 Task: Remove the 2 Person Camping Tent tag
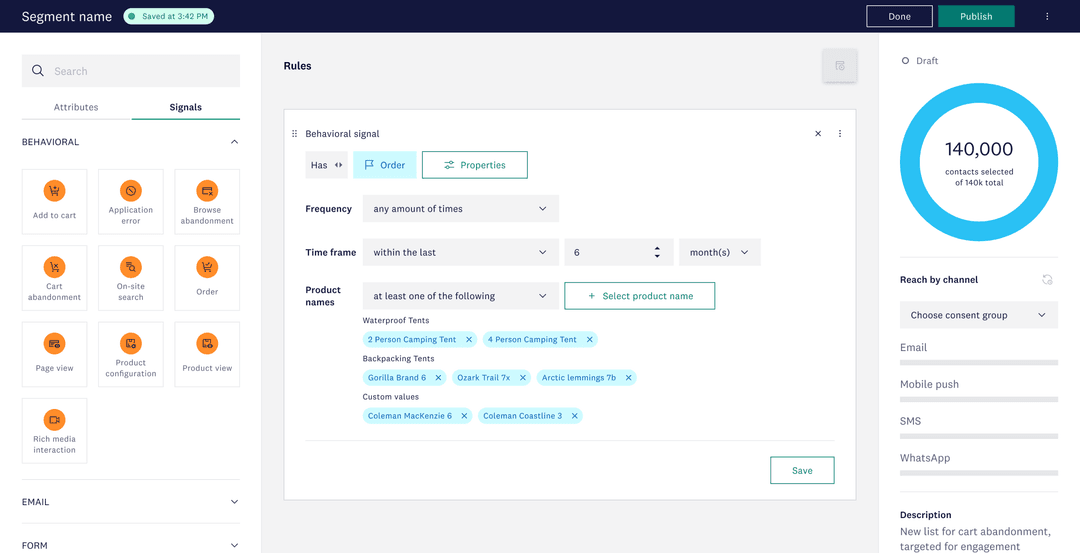coord(469,340)
